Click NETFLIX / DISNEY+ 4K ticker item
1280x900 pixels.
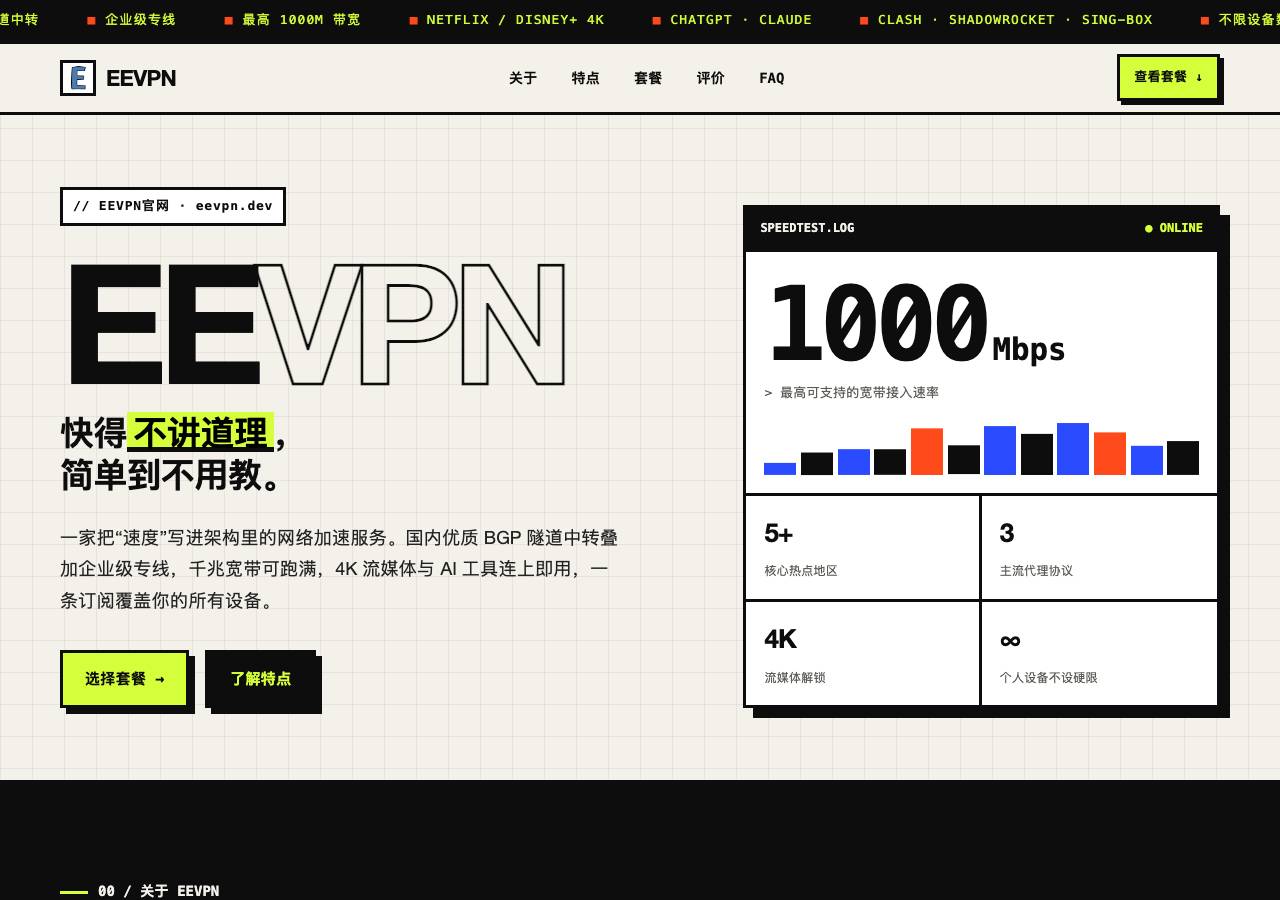point(515,20)
